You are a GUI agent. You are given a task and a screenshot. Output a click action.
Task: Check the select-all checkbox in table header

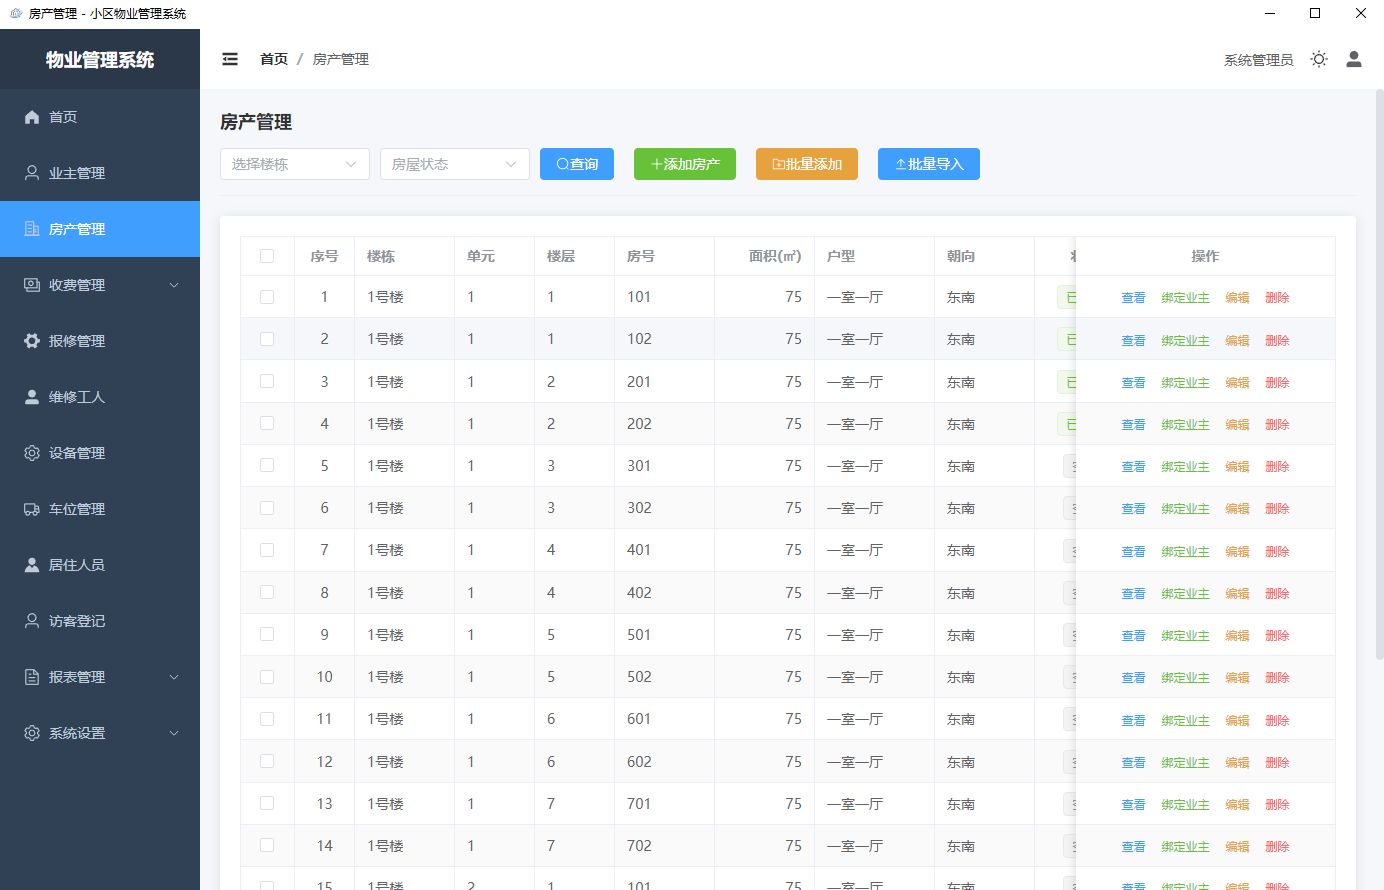click(x=267, y=256)
